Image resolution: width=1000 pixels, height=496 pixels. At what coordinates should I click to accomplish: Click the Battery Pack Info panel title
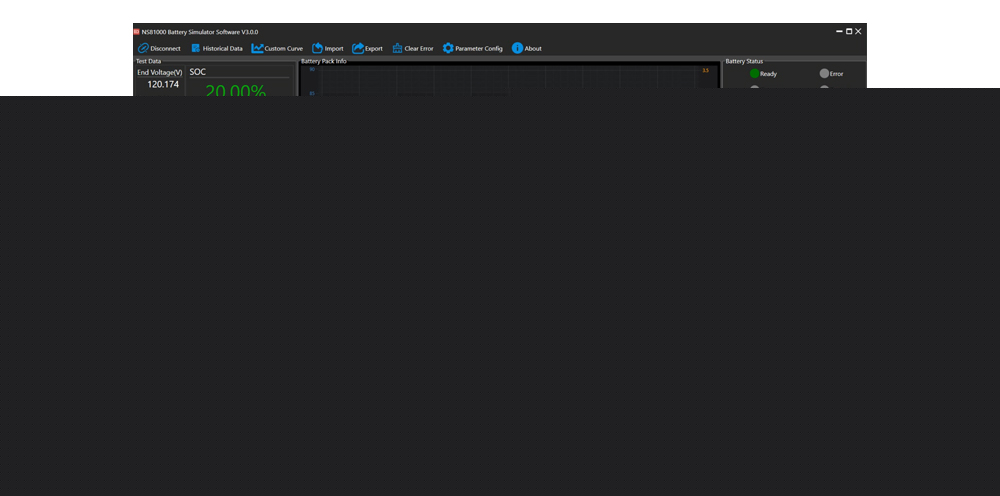(x=324, y=61)
